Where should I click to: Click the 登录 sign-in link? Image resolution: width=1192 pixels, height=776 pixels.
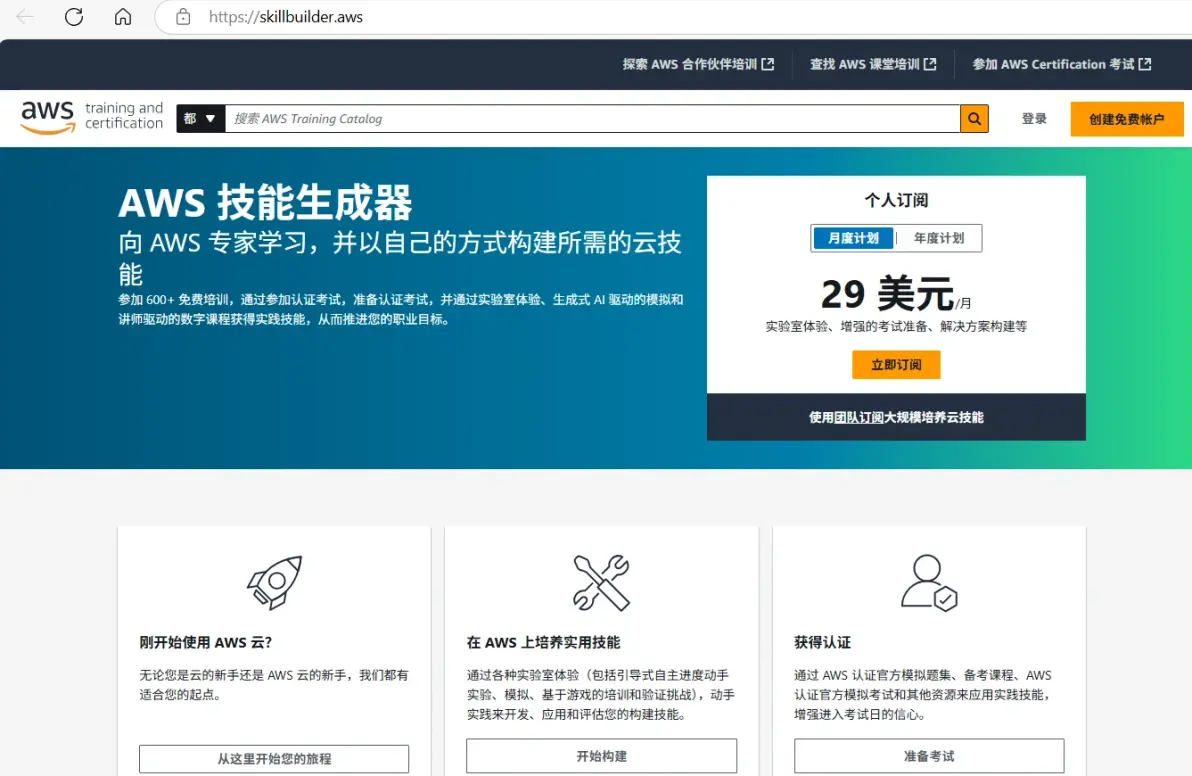tap(1034, 119)
